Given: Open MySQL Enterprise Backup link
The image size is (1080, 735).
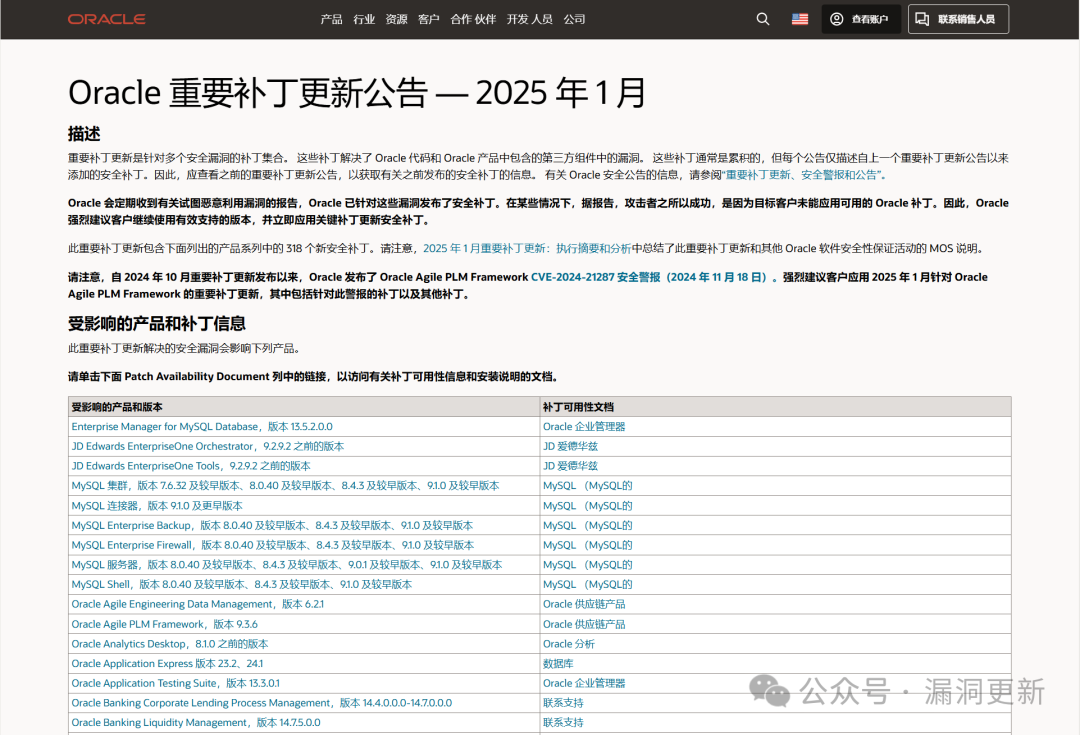Looking at the screenshot, I should click(272, 526).
